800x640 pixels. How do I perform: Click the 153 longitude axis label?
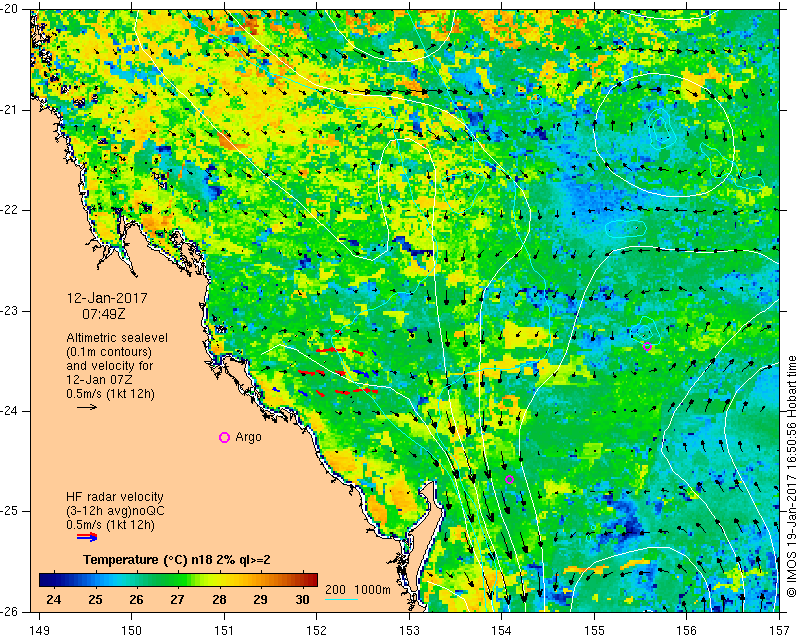tap(409, 631)
